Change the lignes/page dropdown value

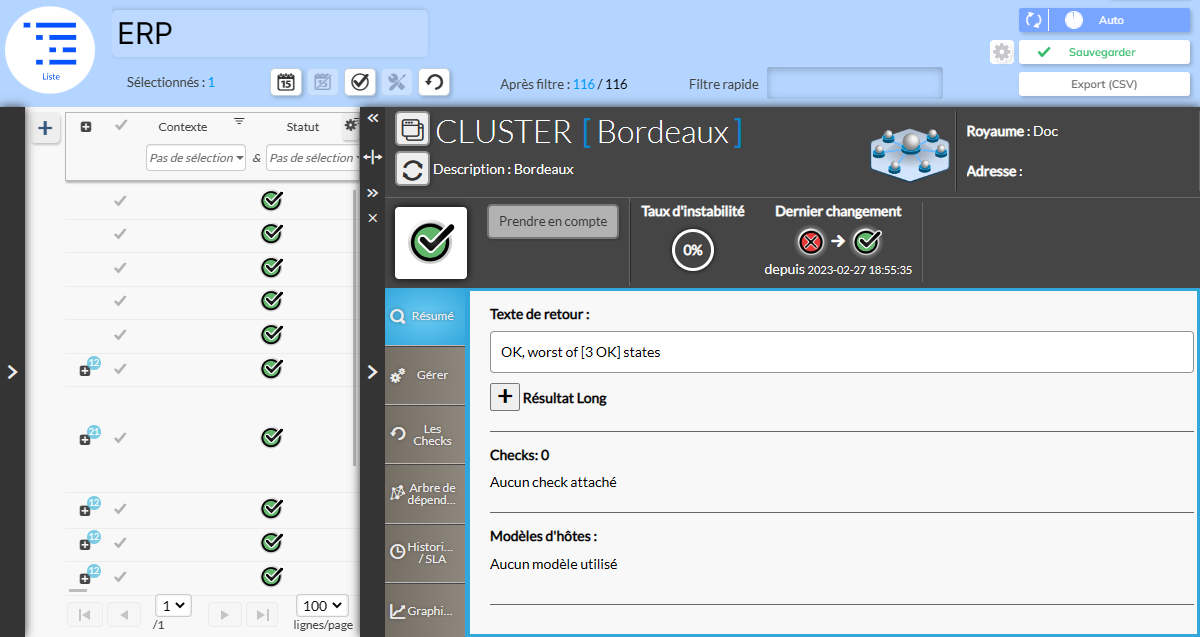[x=322, y=606]
